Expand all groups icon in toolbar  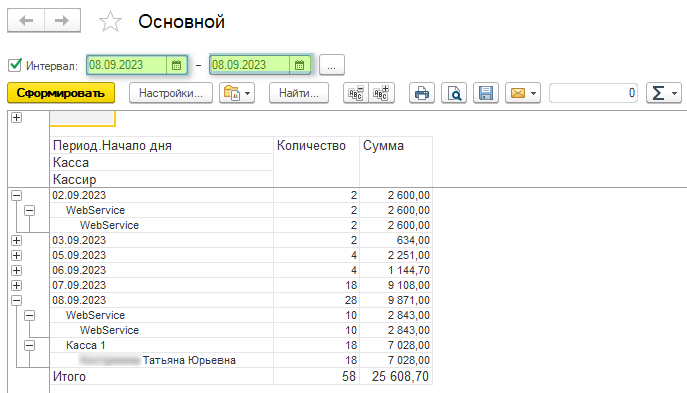click(x=381, y=93)
